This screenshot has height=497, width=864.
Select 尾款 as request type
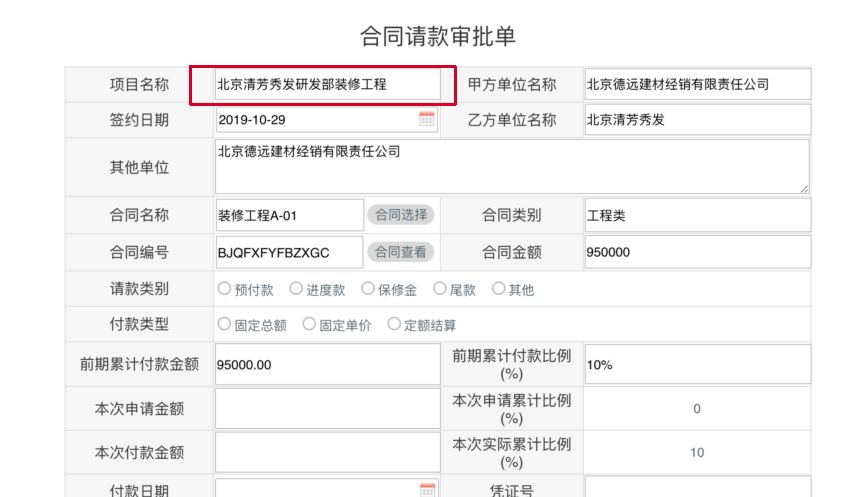point(440,289)
